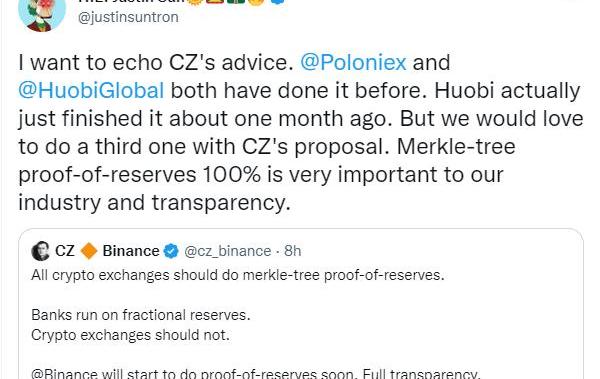Open the @cz_binance handle

click(227, 251)
